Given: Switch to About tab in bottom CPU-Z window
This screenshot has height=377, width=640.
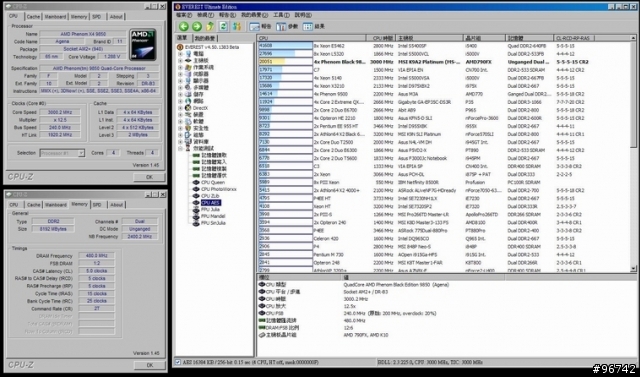Looking at the screenshot, I should (116, 205).
